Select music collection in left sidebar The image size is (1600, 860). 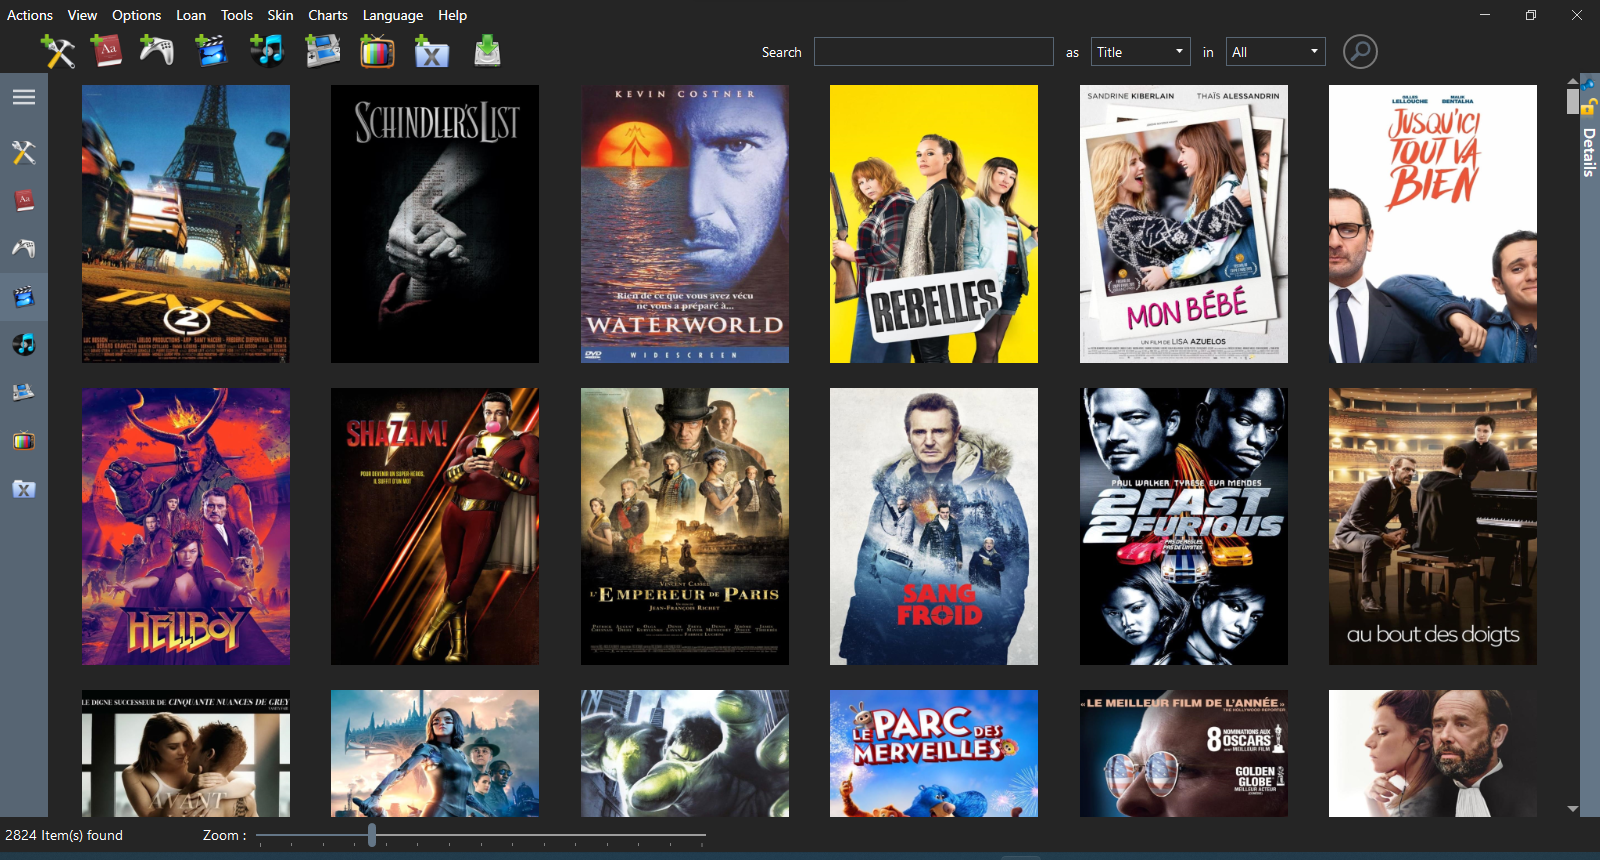pos(24,344)
